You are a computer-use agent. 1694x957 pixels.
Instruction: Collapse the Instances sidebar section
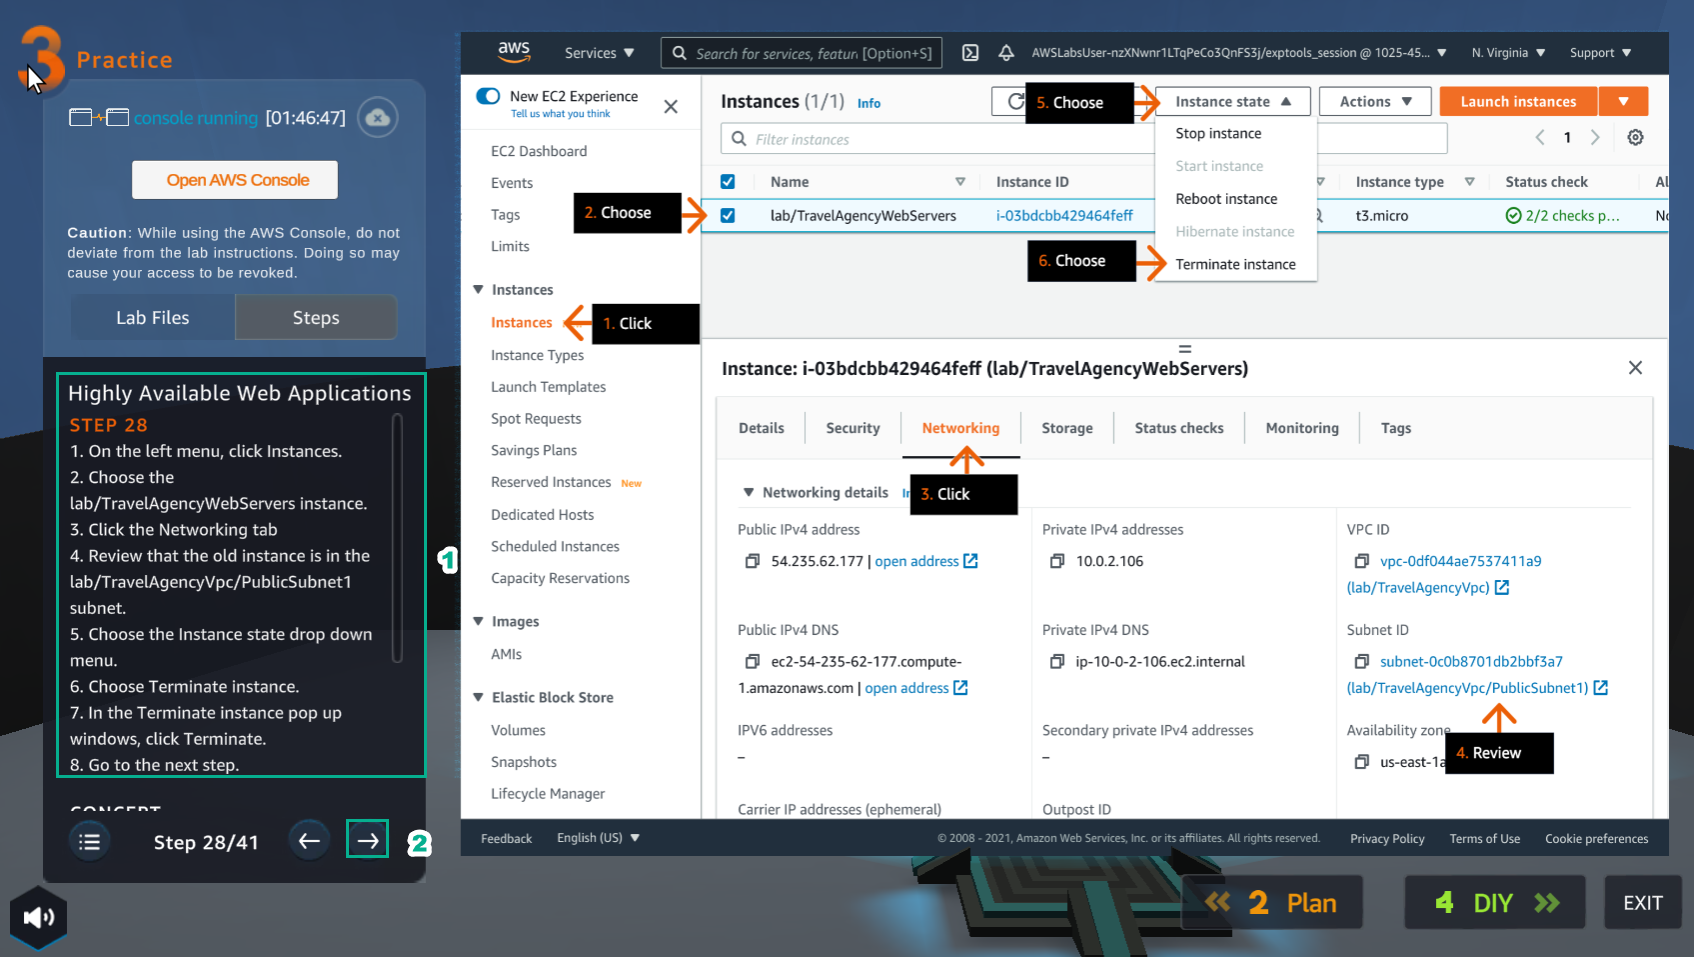(x=478, y=290)
